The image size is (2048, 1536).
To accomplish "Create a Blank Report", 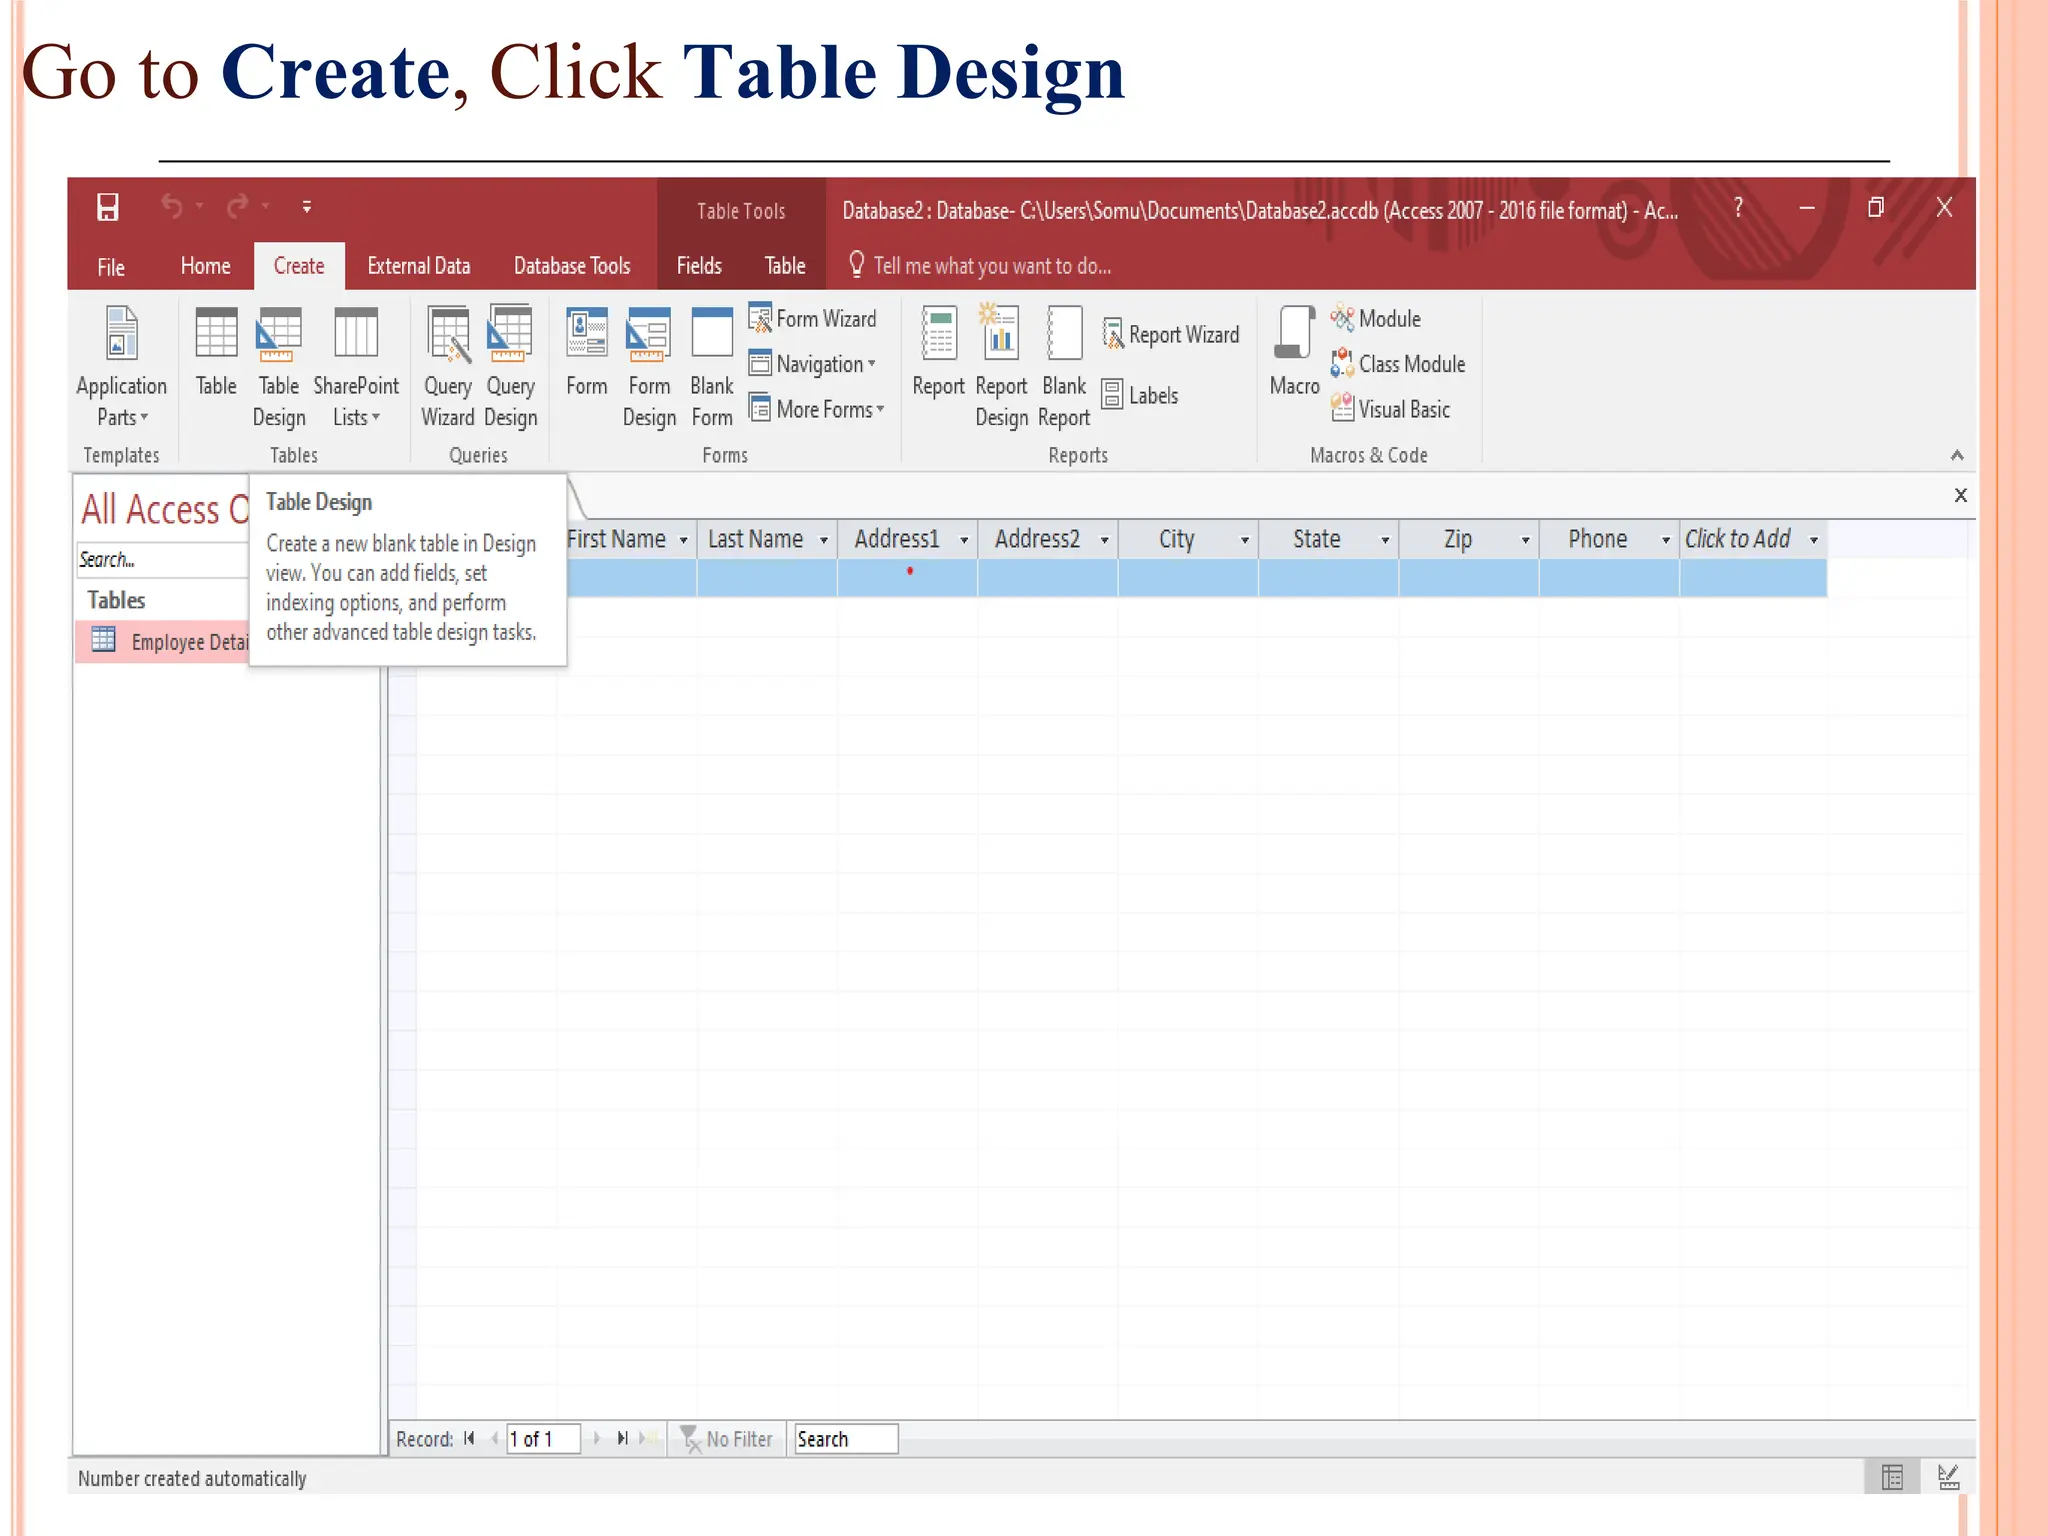I will point(1064,367).
